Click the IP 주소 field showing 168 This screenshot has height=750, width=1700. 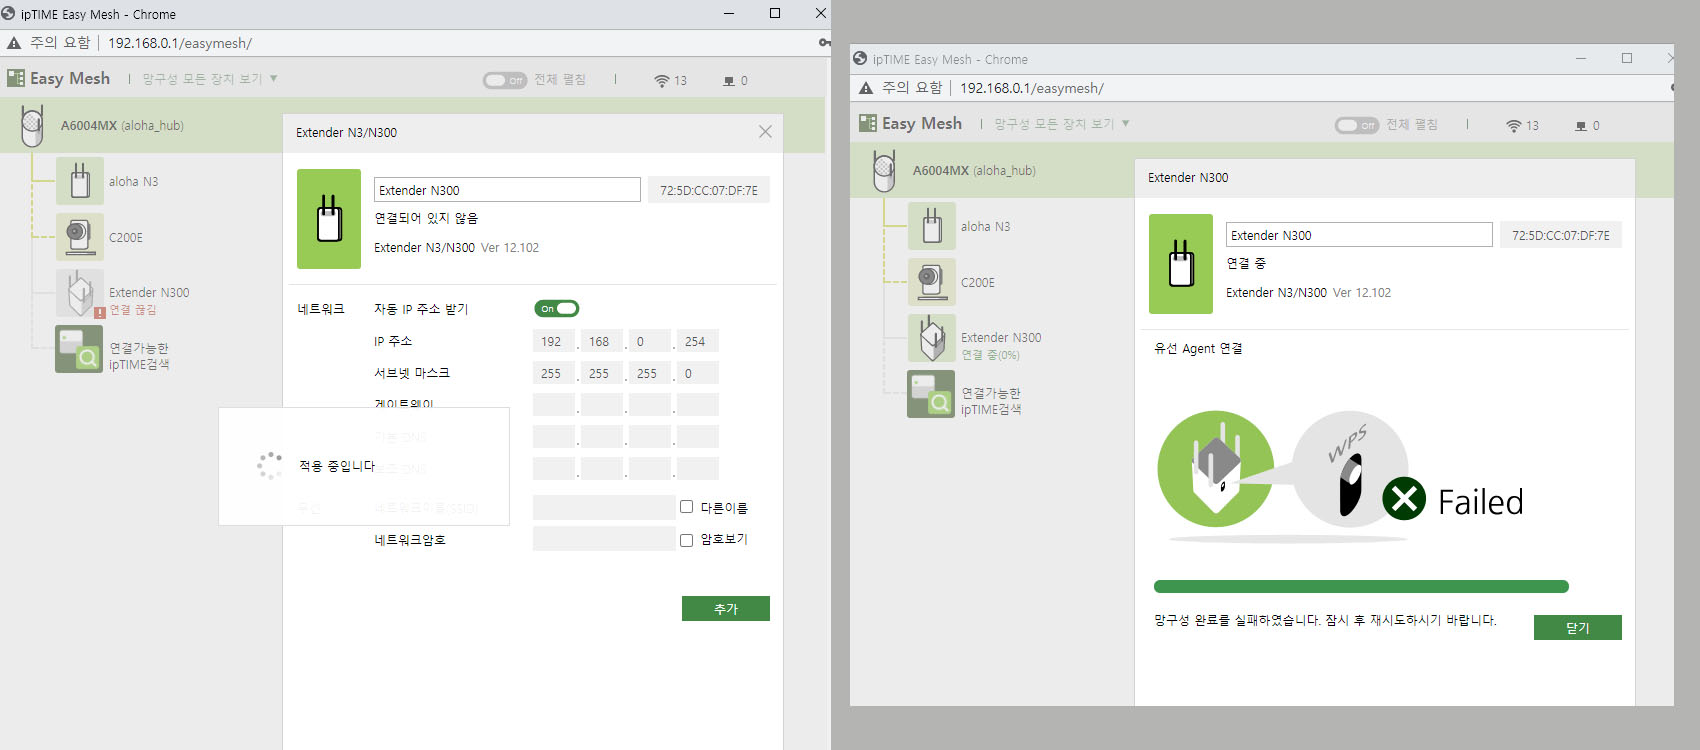602,341
